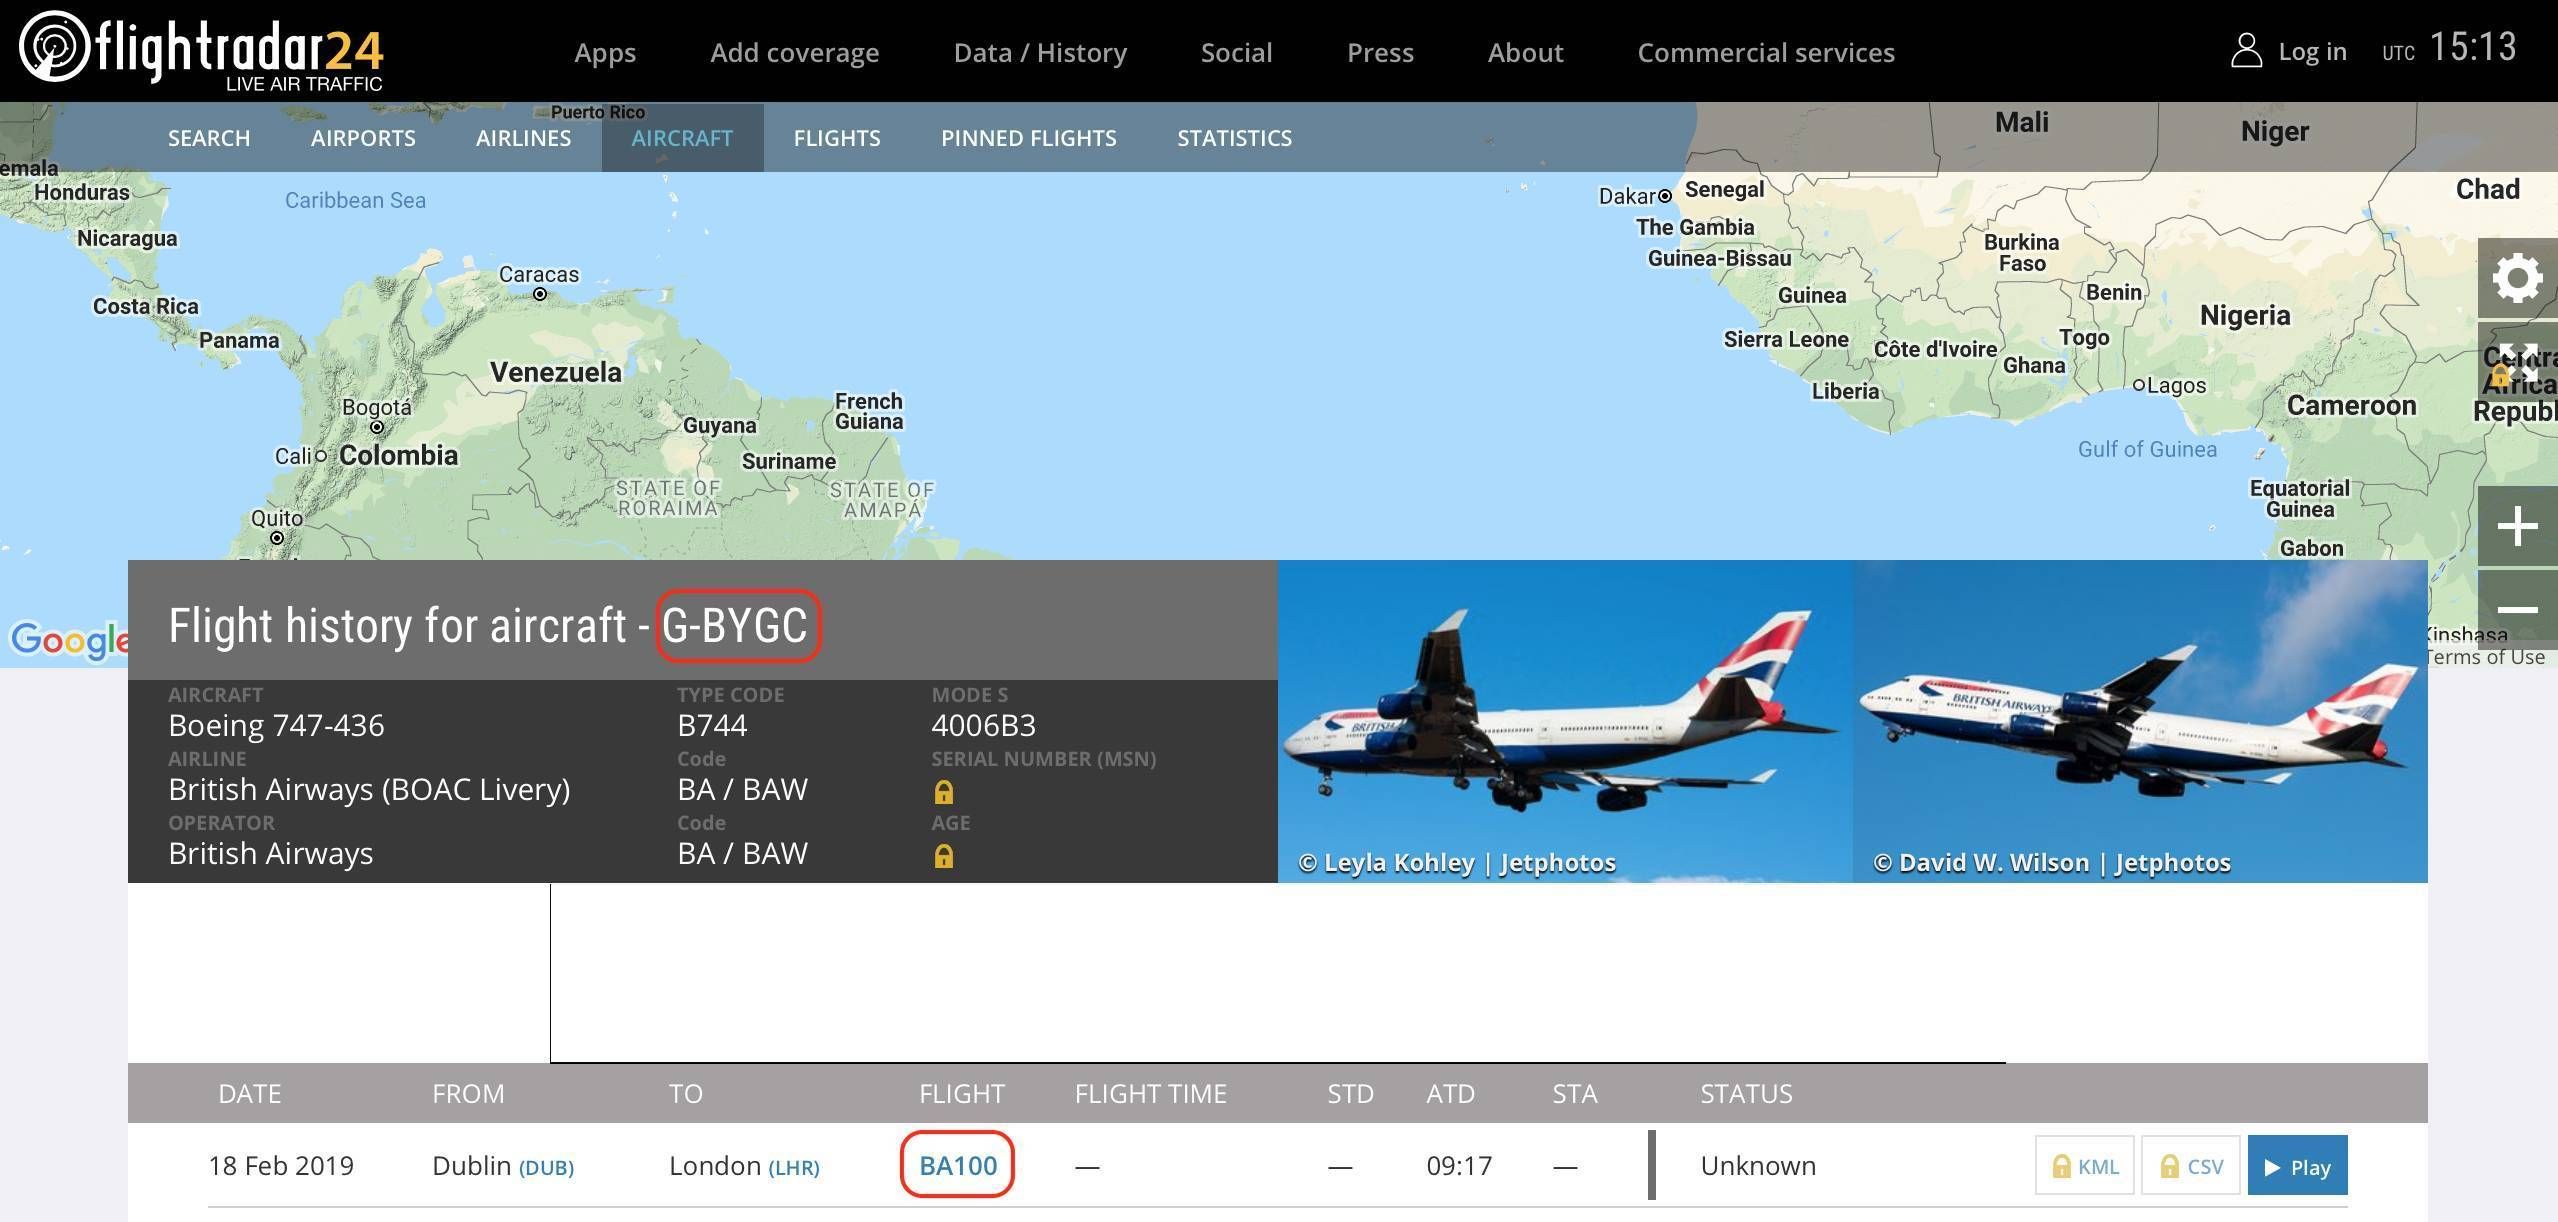Click the Age lock icon
2558x1222 pixels.
pos(943,856)
